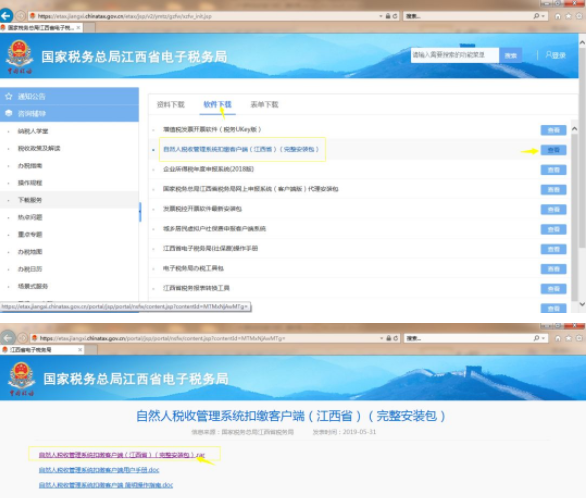
Task: Open the search provider dropdown in the bottom browser
Action: click(x=543, y=338)
